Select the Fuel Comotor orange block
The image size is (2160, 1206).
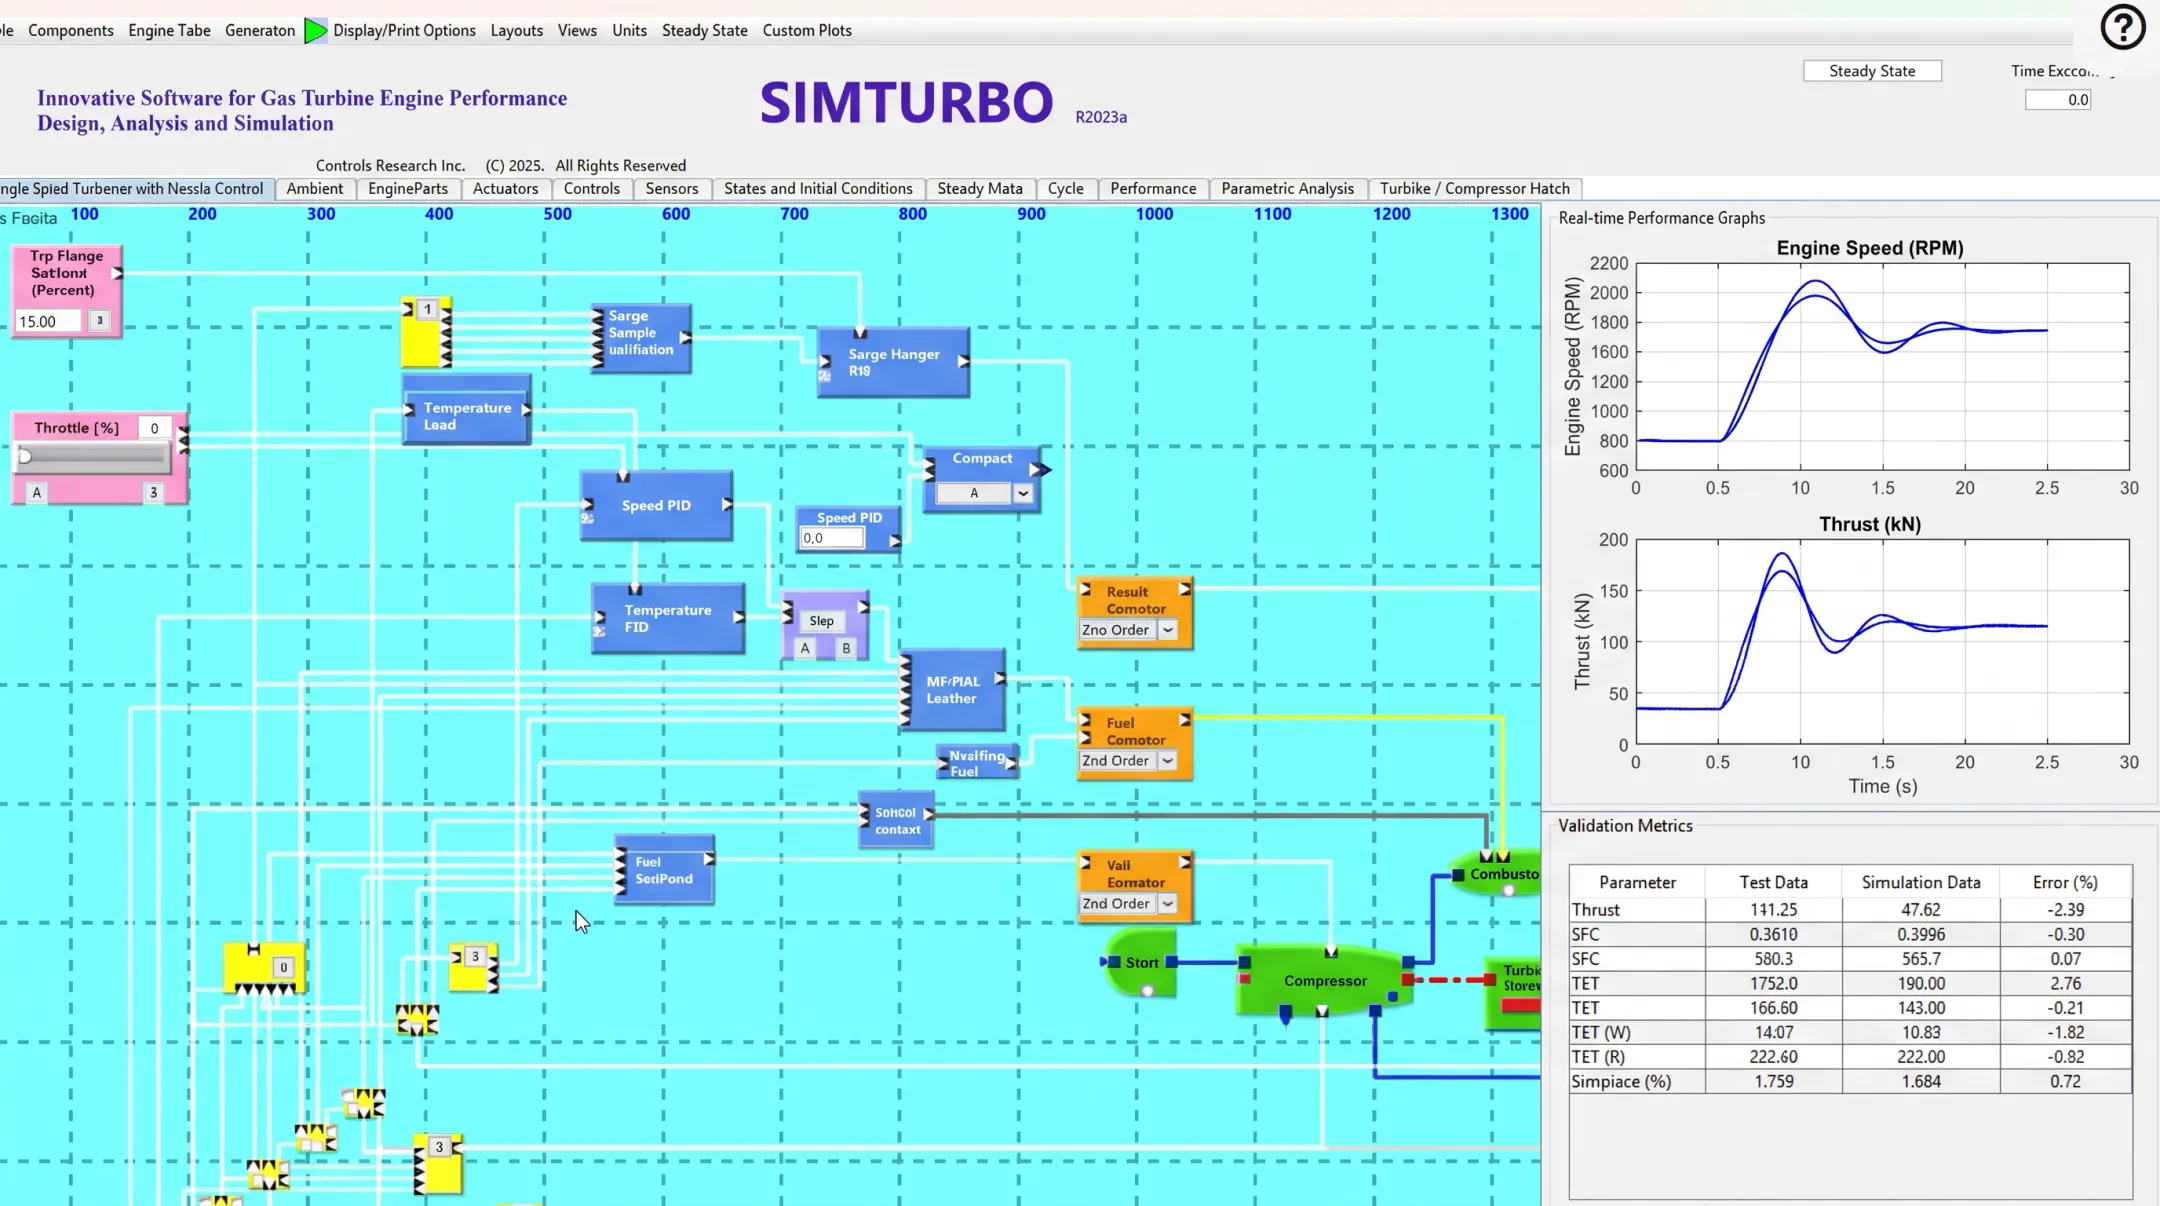1135,743
